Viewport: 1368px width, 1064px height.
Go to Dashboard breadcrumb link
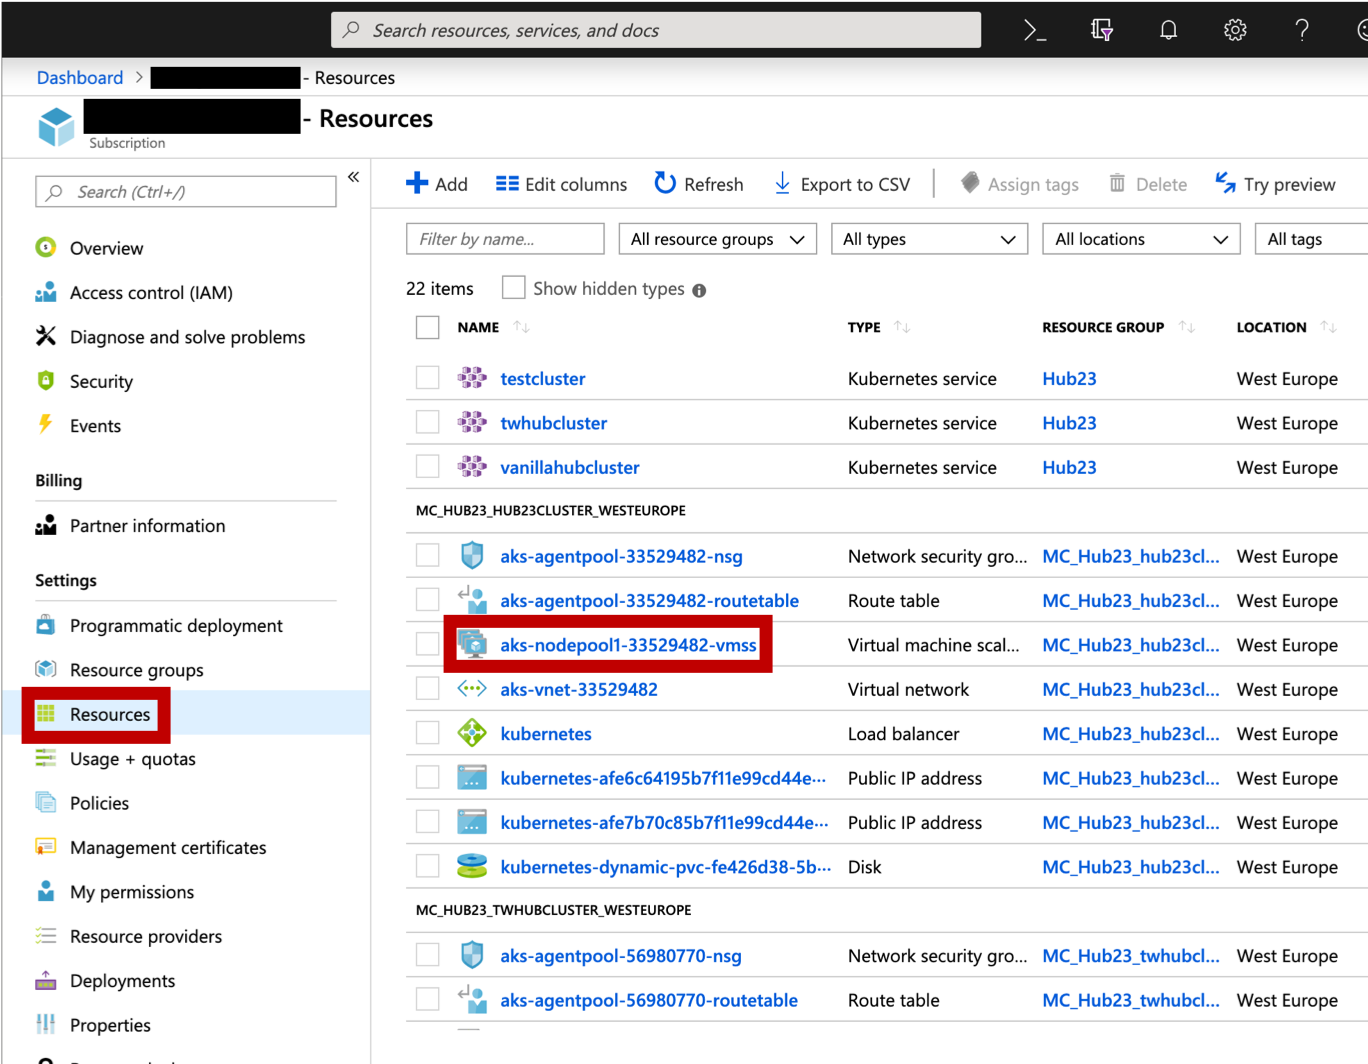point(80,77)
